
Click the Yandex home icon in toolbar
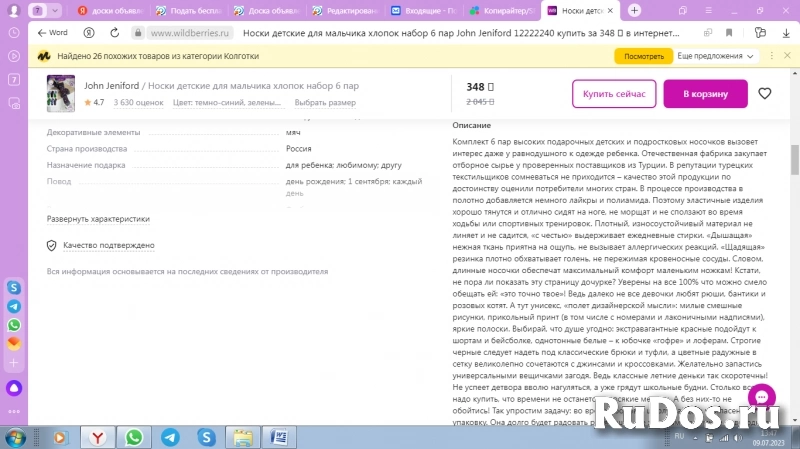89,33
